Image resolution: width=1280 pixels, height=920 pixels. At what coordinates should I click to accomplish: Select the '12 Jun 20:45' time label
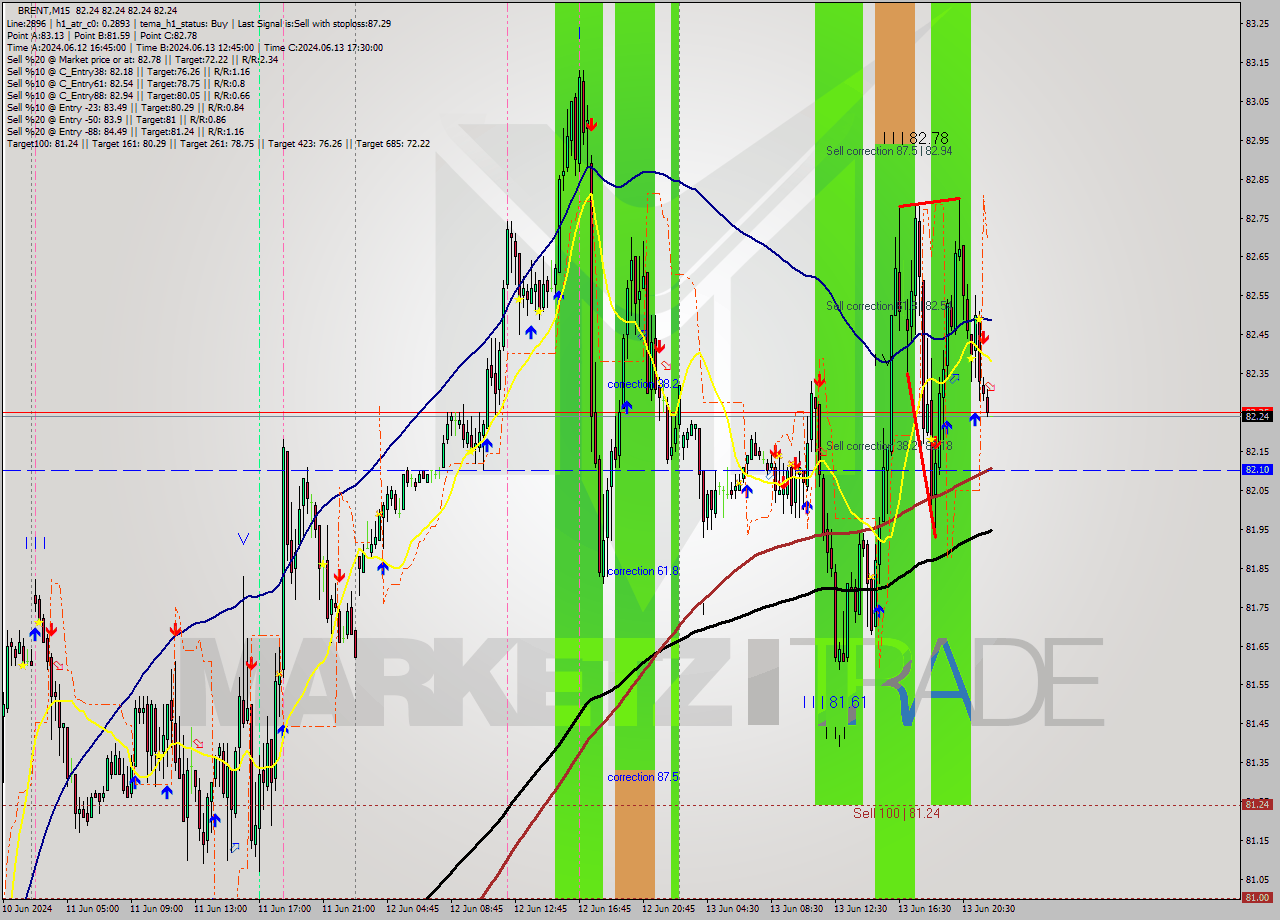tap(667, 909)
